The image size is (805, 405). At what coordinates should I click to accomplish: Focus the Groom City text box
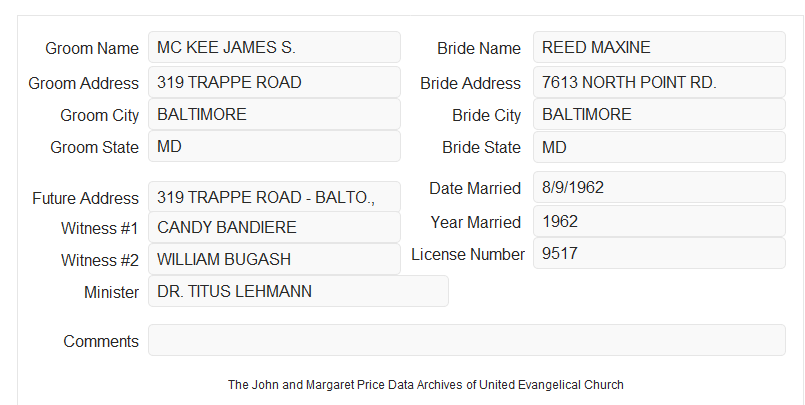(274, 114)
